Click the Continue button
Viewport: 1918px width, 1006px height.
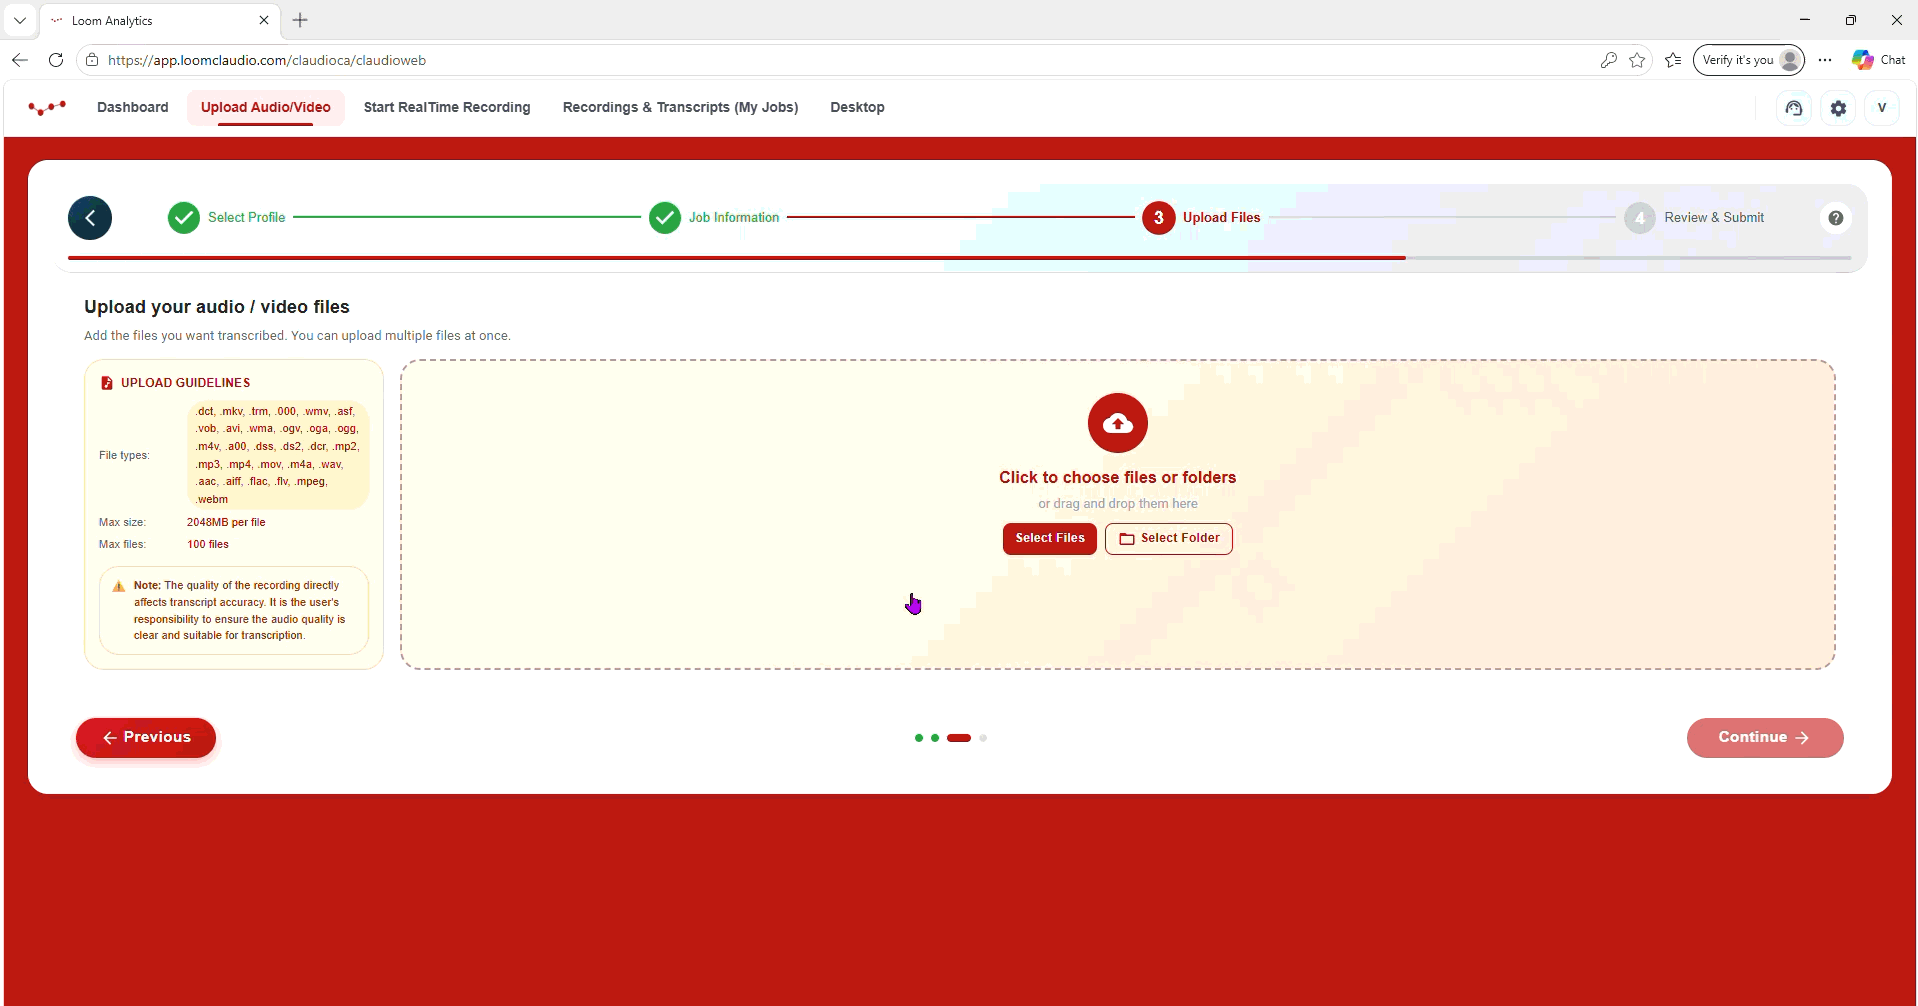[1765, 738]
